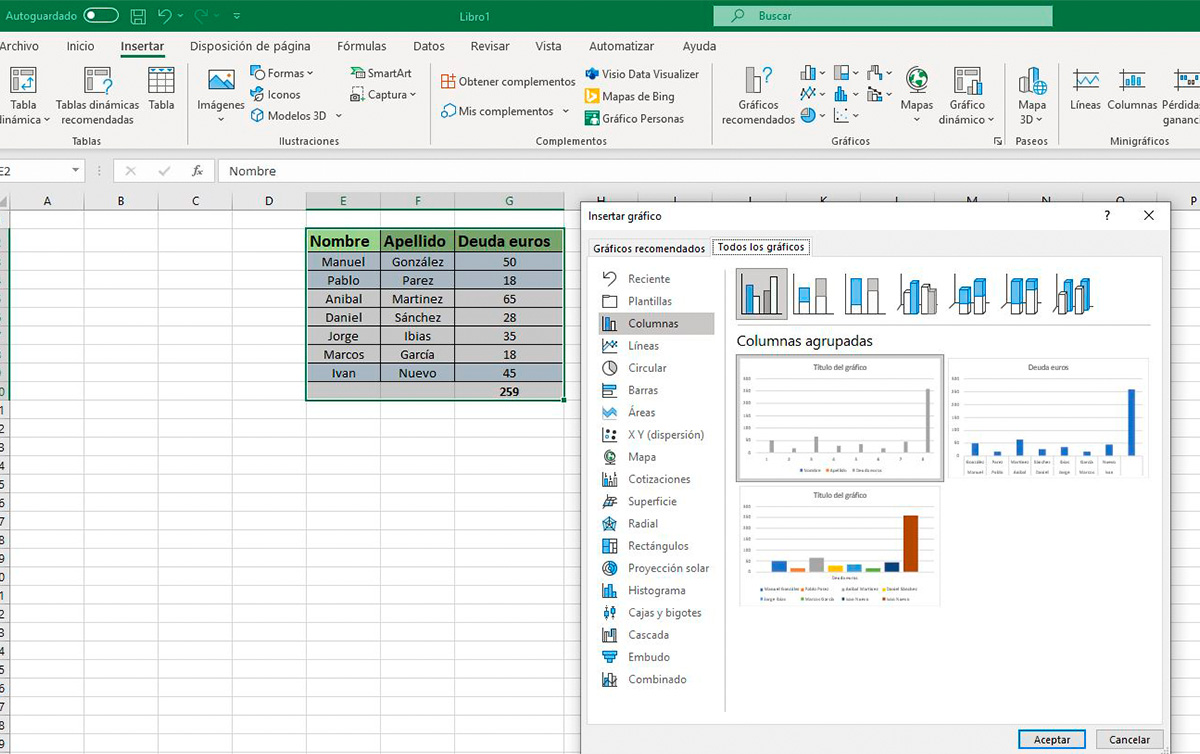Viewport: 1200px width, 754px height.
Task: Click Mapas de Bing add-in
Action: pos(630,96)
